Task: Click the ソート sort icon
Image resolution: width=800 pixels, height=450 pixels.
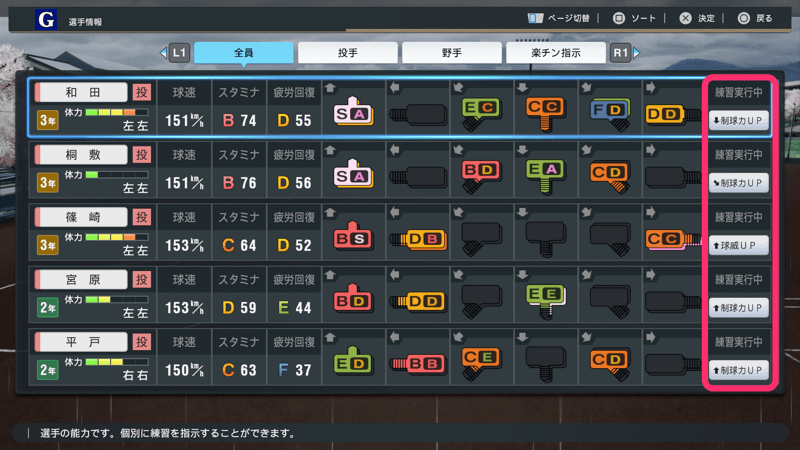Action: click(618, 18)
